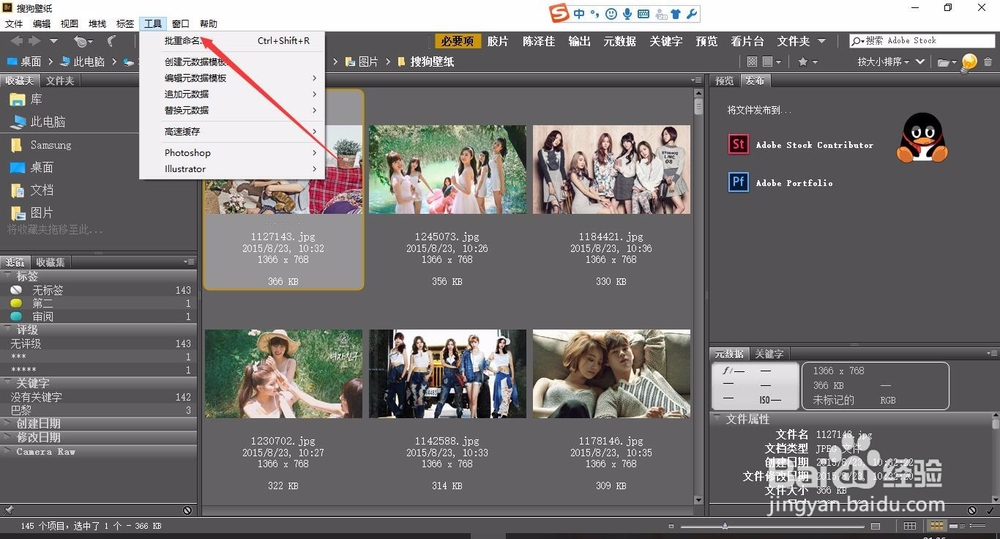Filter by five-star rating
The width and height of the screenshot is (1000, 539).
click(x=99, y=370)
